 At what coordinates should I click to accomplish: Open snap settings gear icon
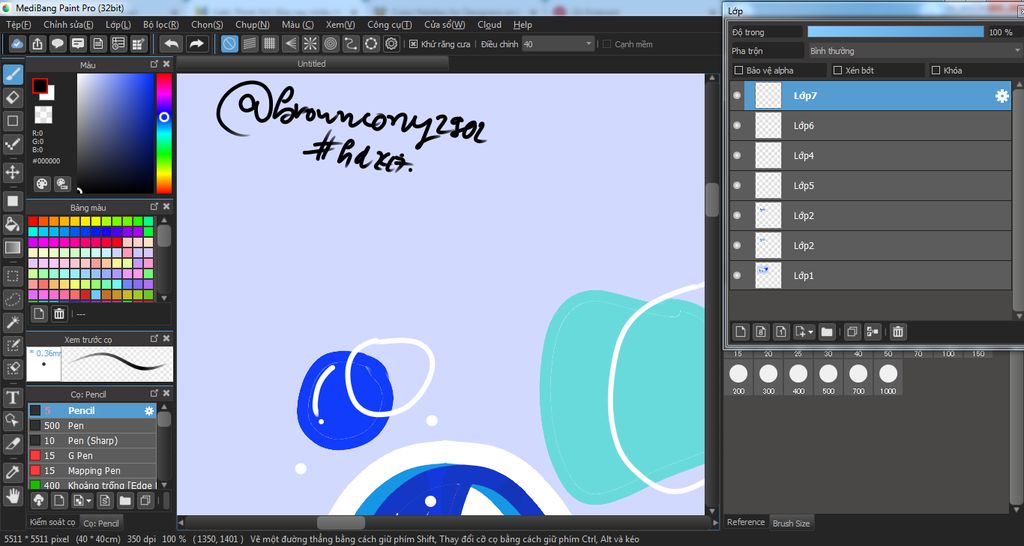click(x=391, y=44)
